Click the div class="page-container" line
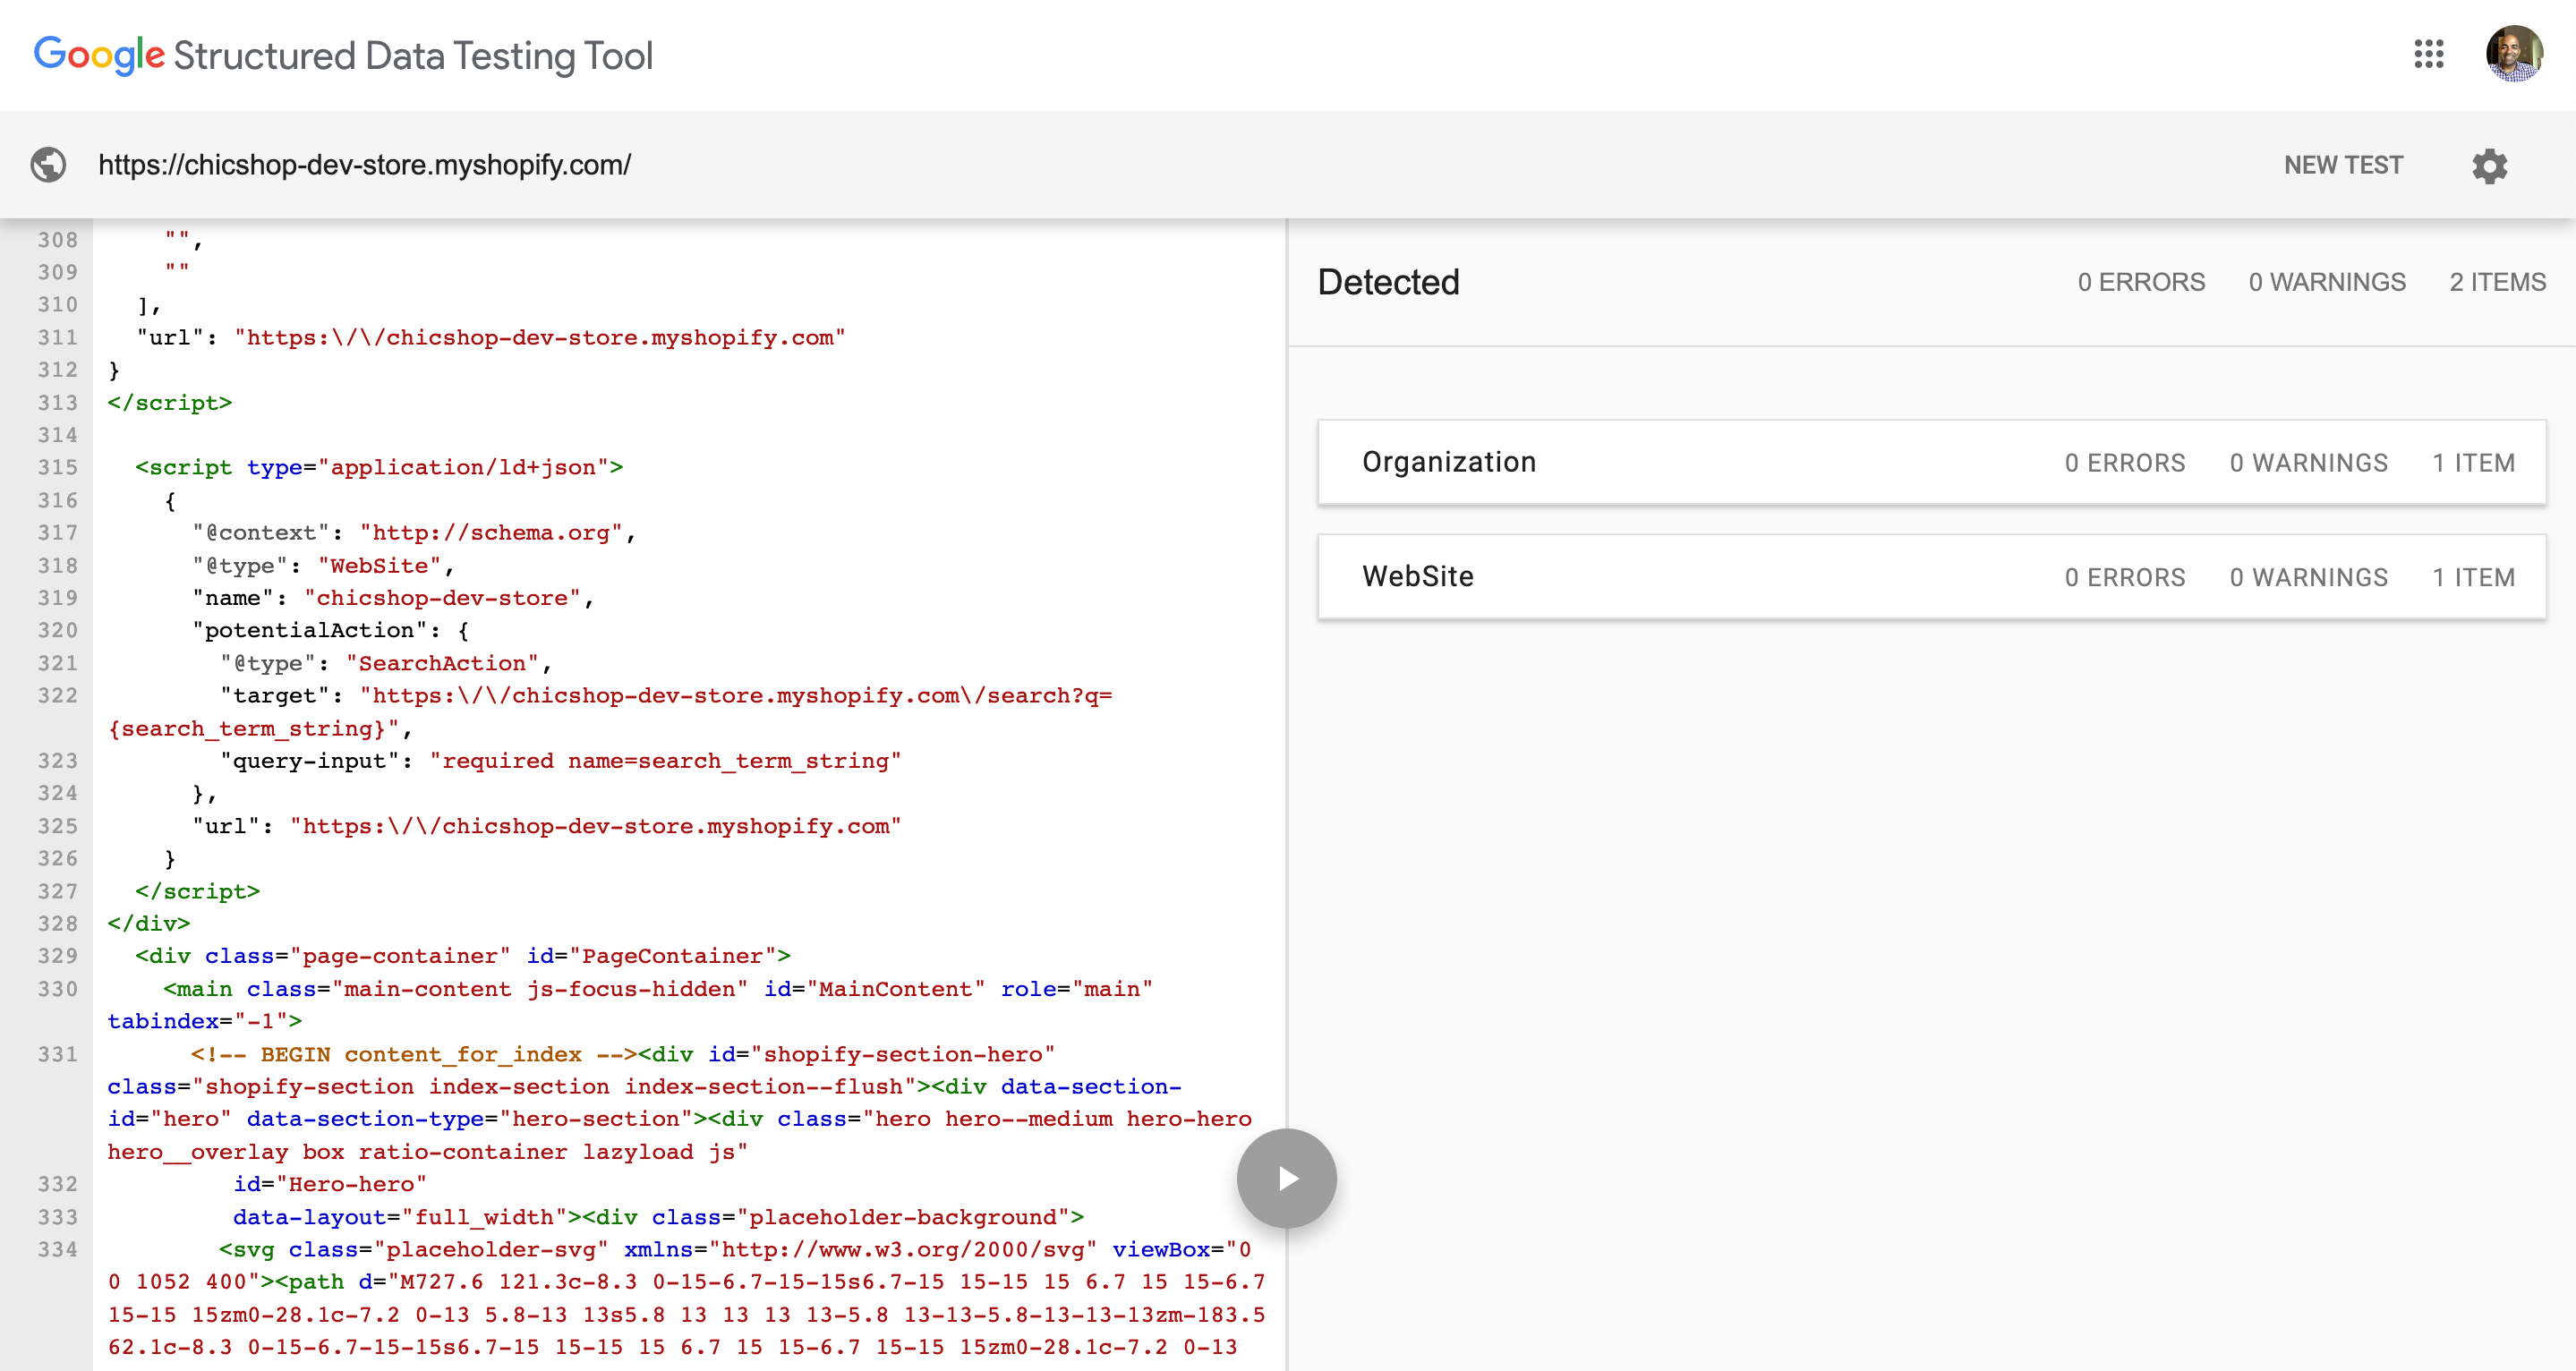 pos(463,956)
